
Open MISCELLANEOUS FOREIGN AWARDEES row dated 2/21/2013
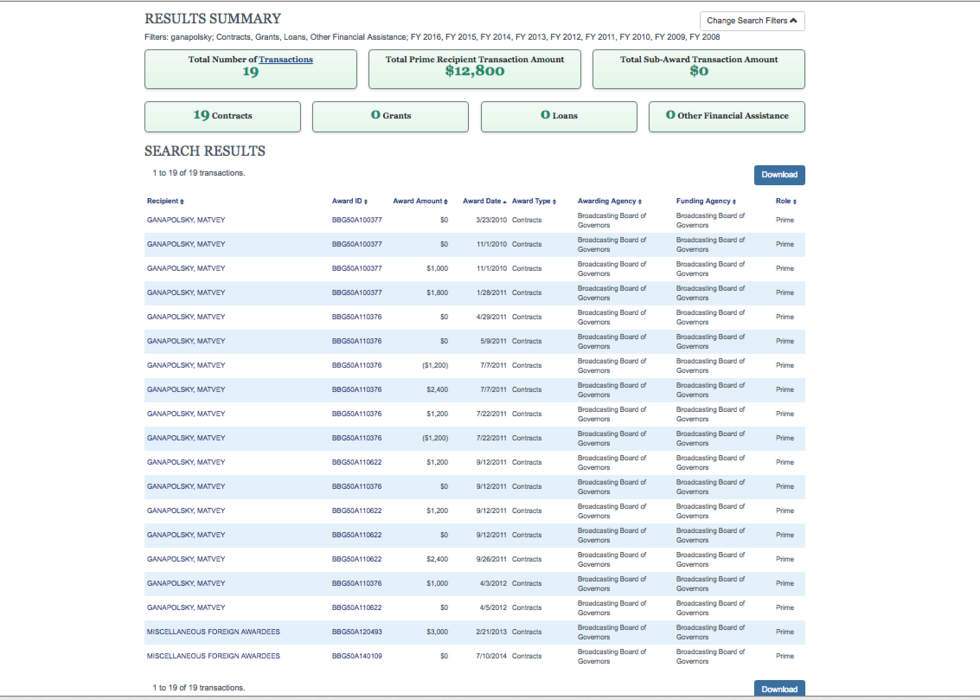[213, 632]
